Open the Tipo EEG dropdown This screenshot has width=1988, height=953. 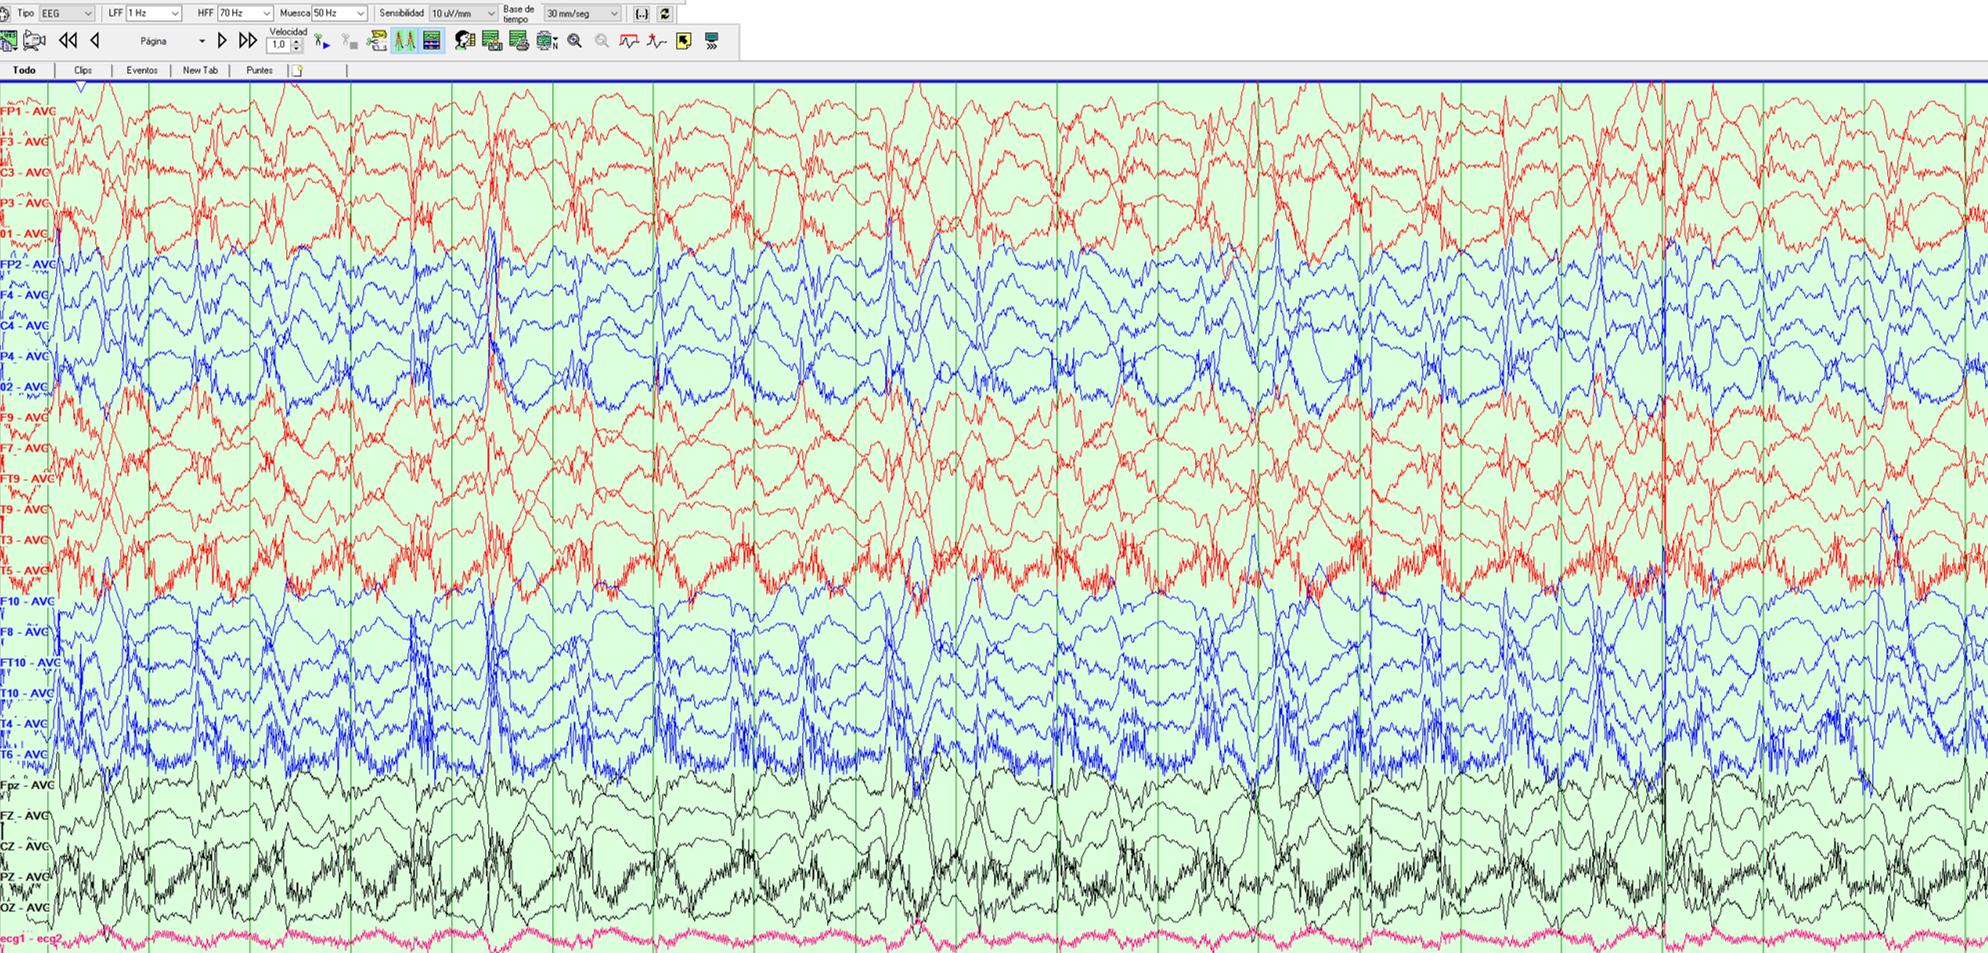click(66, 13)
